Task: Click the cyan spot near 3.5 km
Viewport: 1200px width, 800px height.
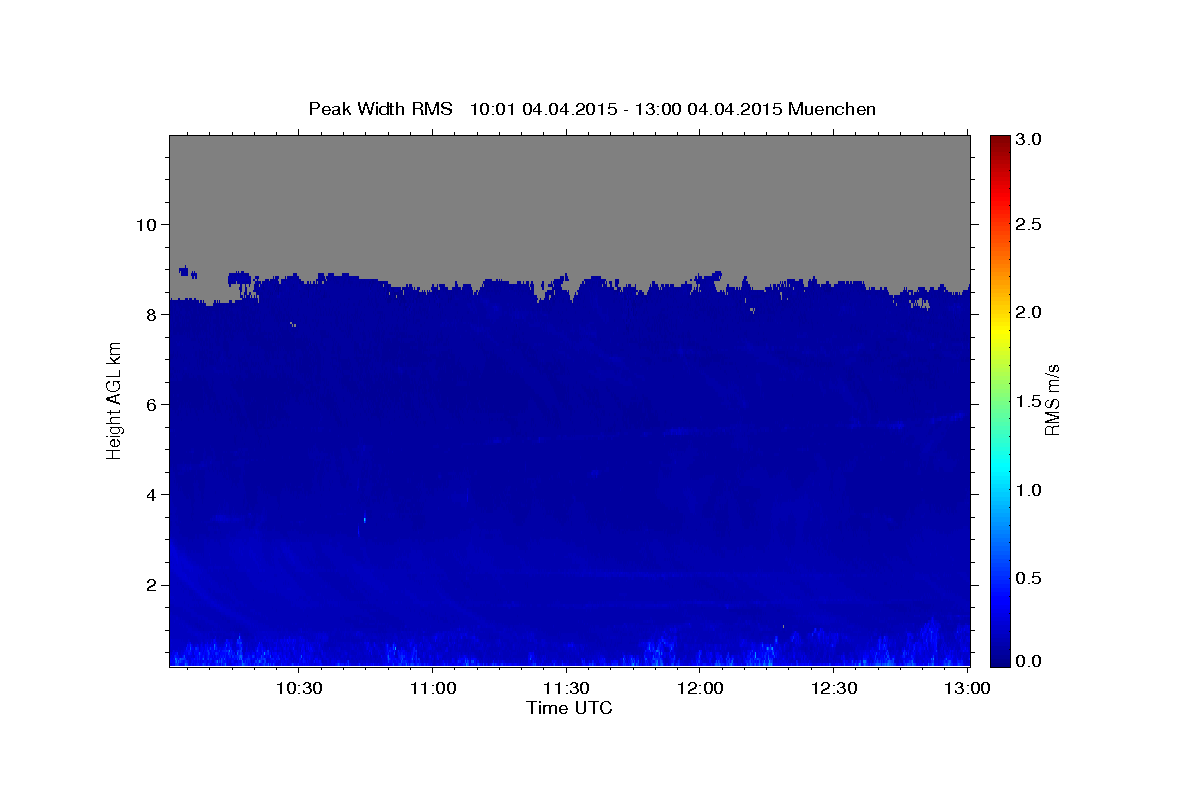Action: pyautogui.click(x=365, y=519)
